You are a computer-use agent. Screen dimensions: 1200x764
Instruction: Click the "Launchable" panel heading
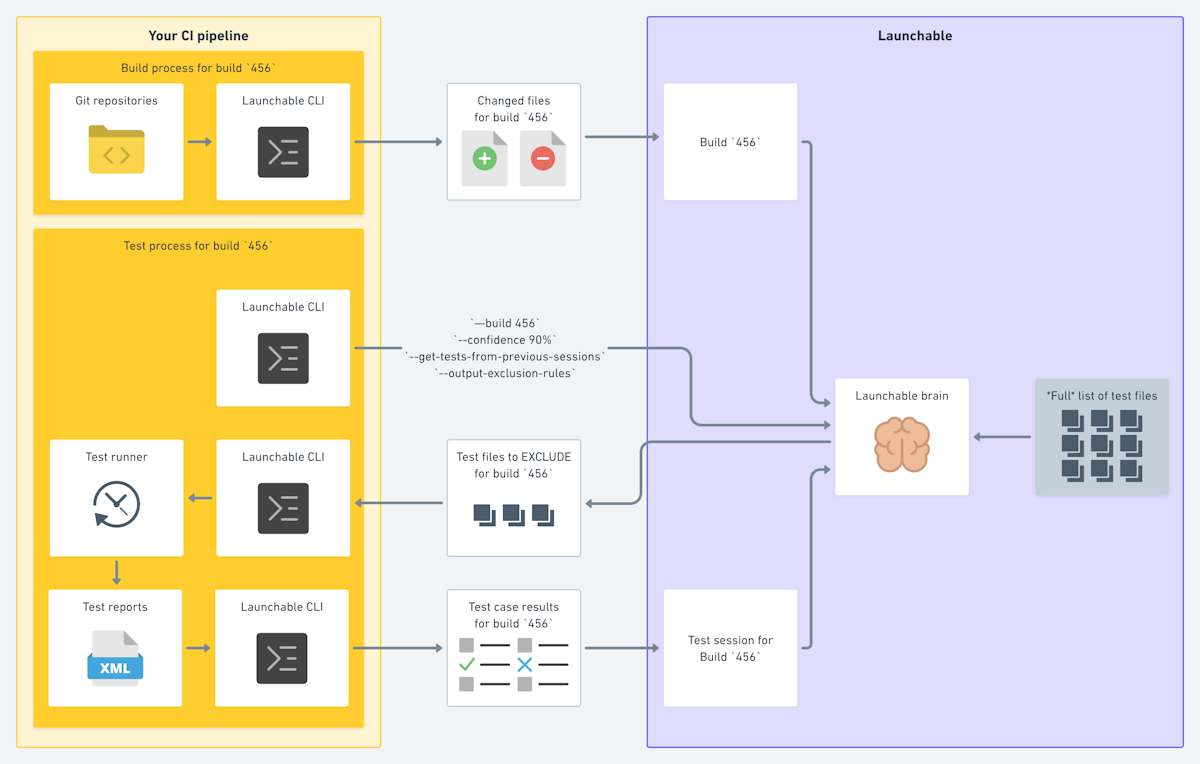point(915,35)
